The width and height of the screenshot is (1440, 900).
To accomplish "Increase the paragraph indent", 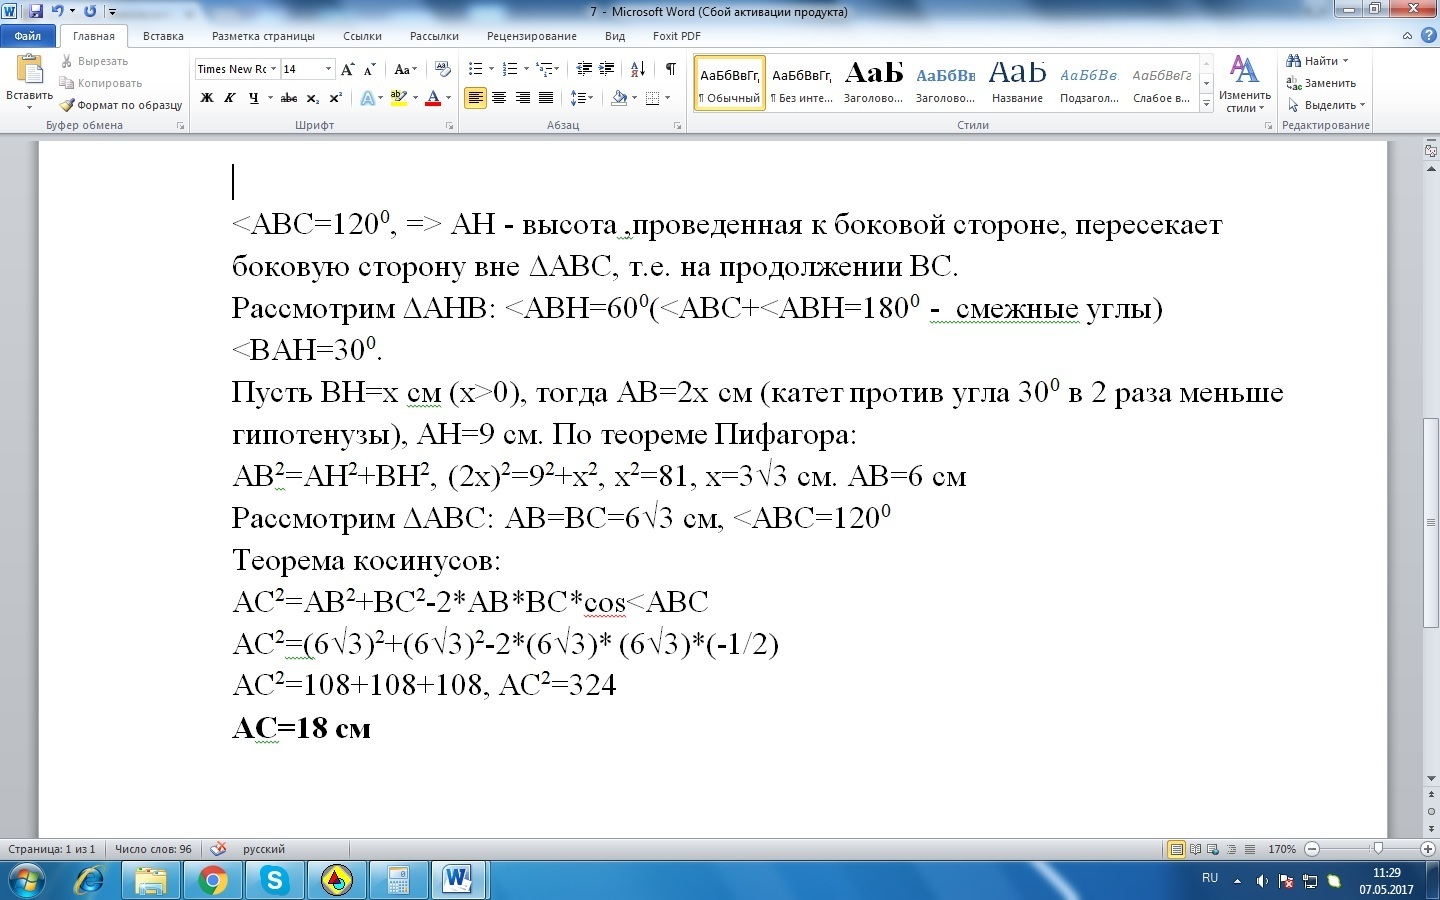I will tap(606, 69).
